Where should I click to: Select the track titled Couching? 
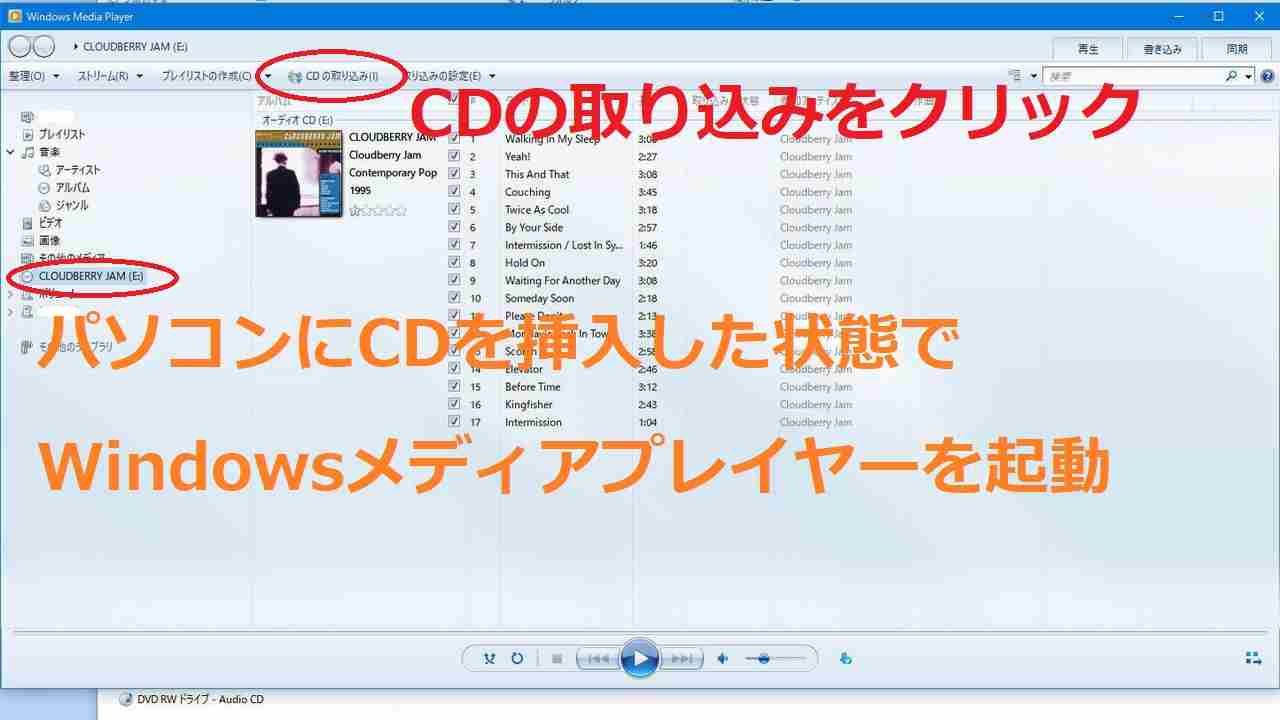[x=528, y=192]
